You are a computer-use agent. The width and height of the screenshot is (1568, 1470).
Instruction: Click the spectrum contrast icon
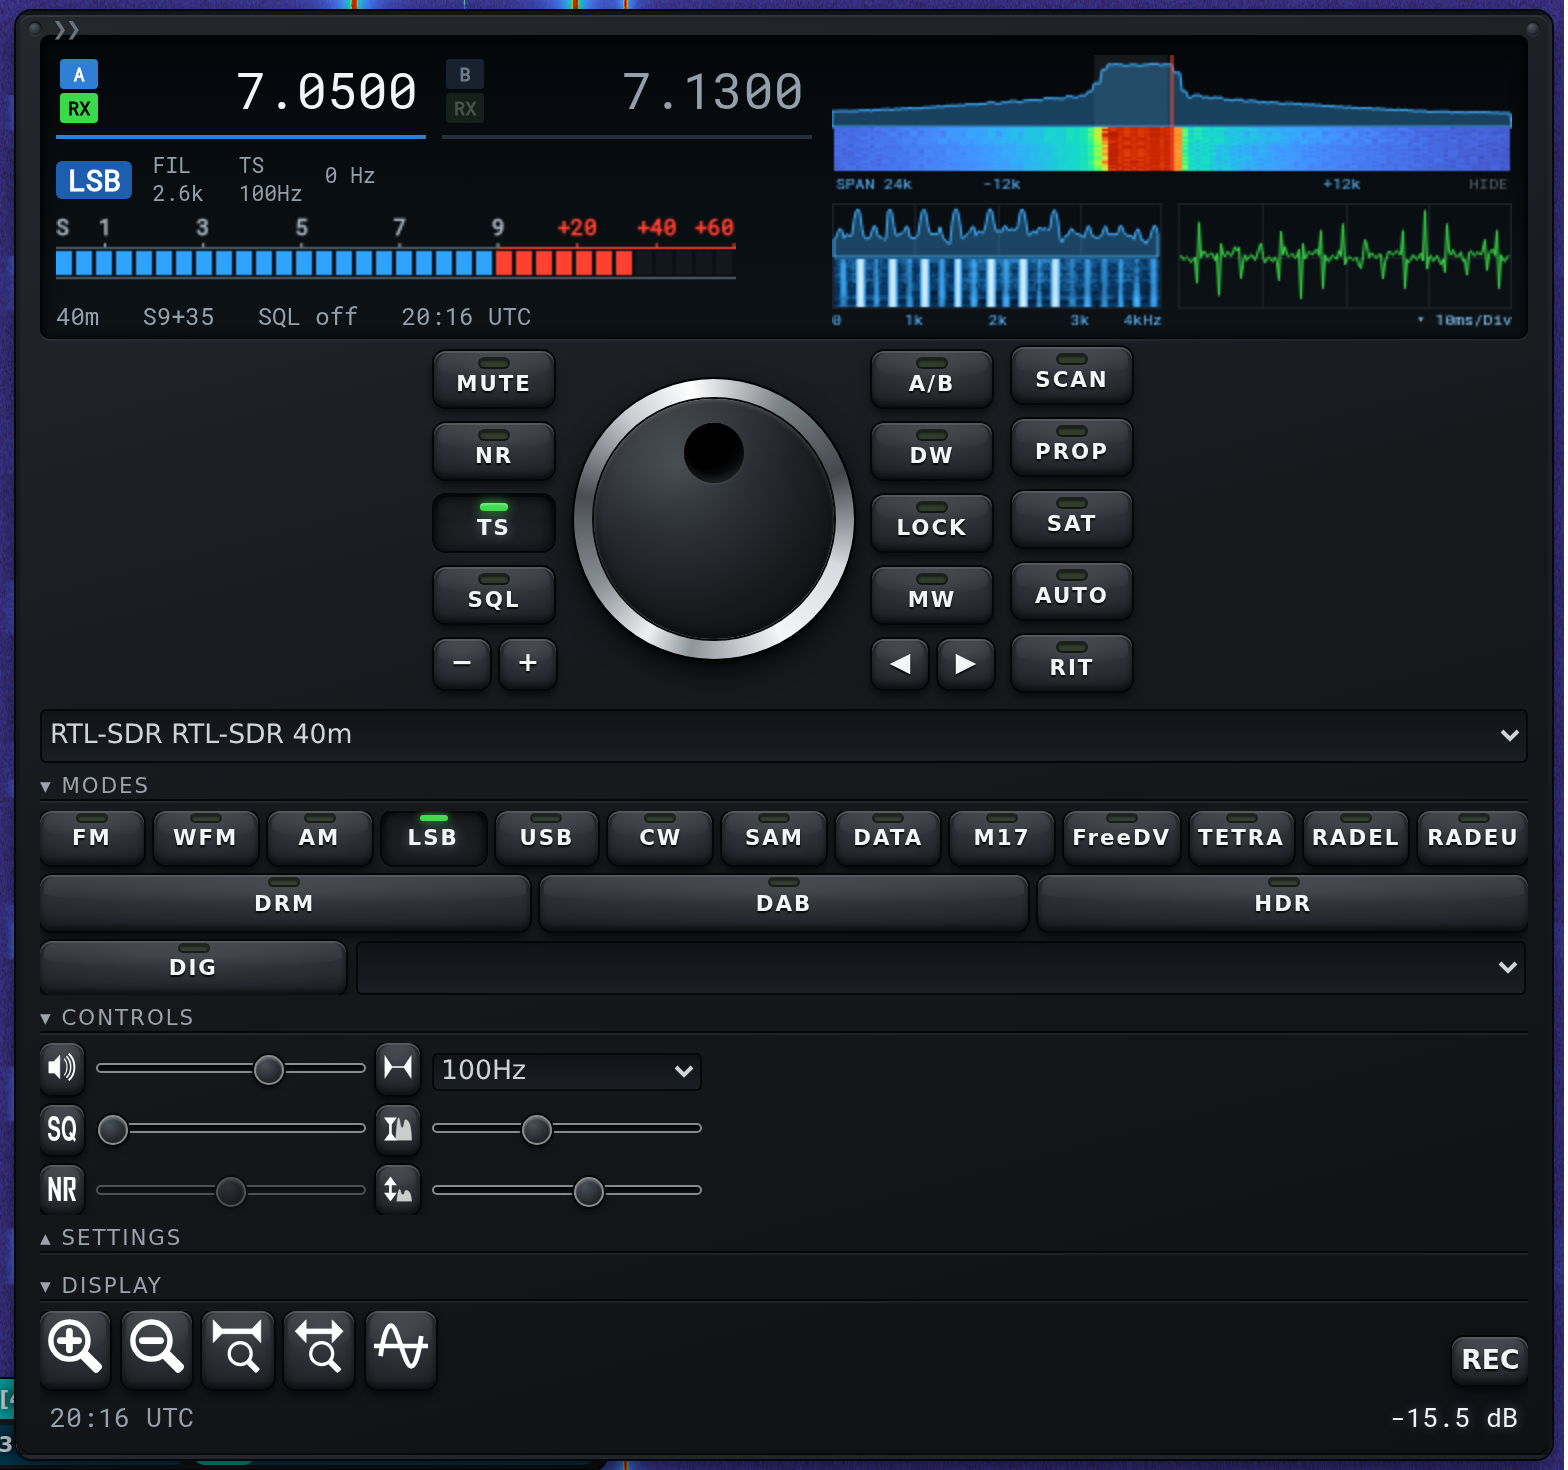(398, 1129)
